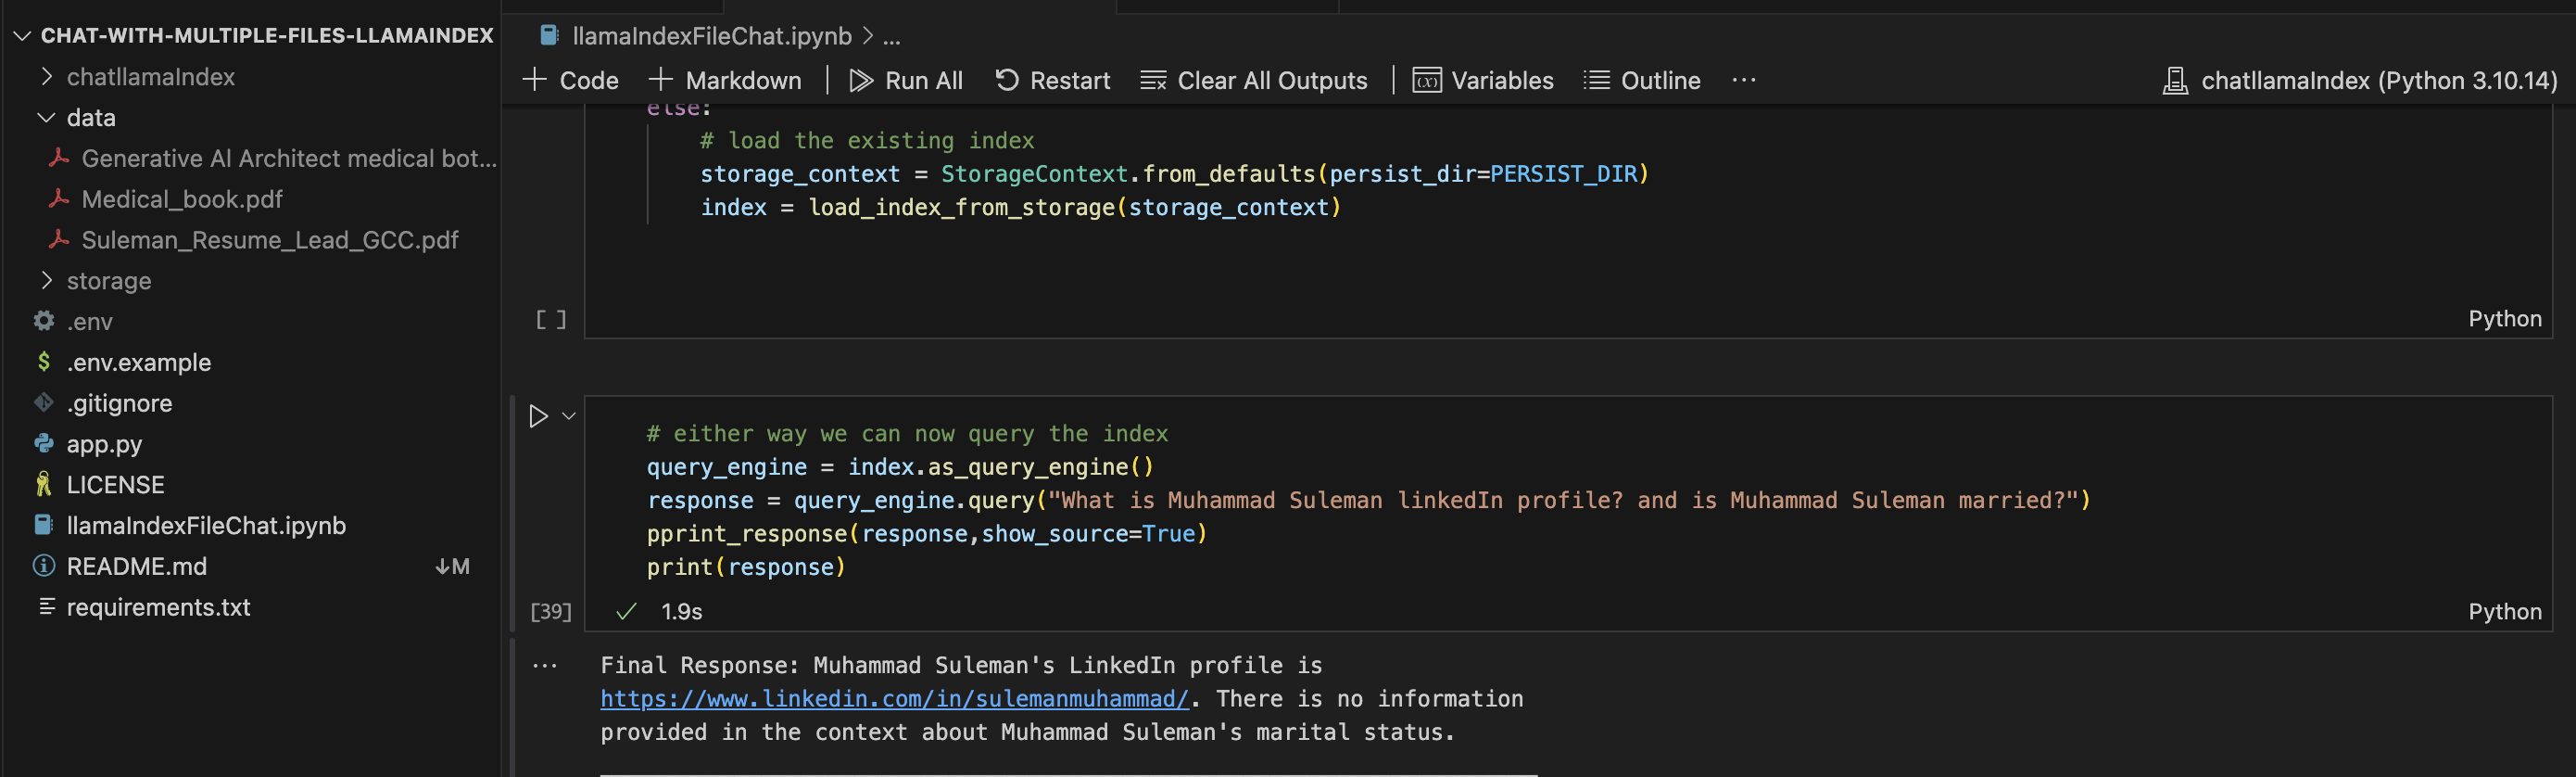
Task: Add a new Code cell
Action: click(x=571, y=80)
